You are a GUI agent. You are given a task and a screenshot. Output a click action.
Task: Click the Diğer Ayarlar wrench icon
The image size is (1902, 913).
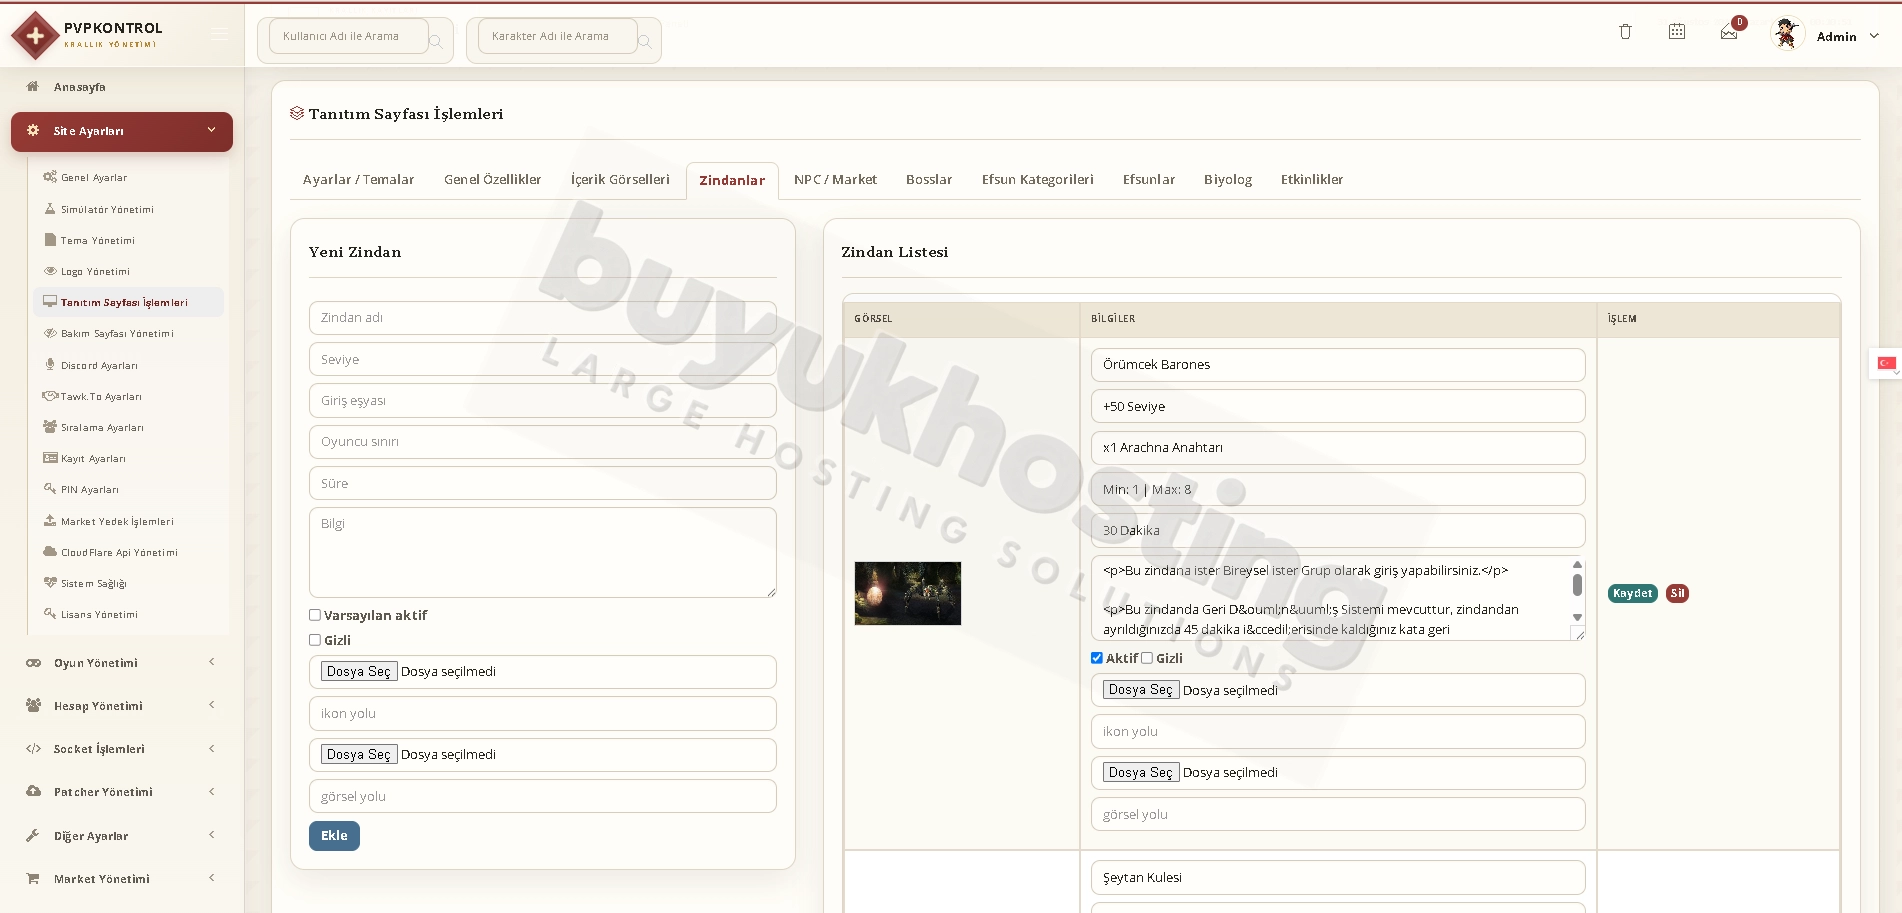coord(33,835)
